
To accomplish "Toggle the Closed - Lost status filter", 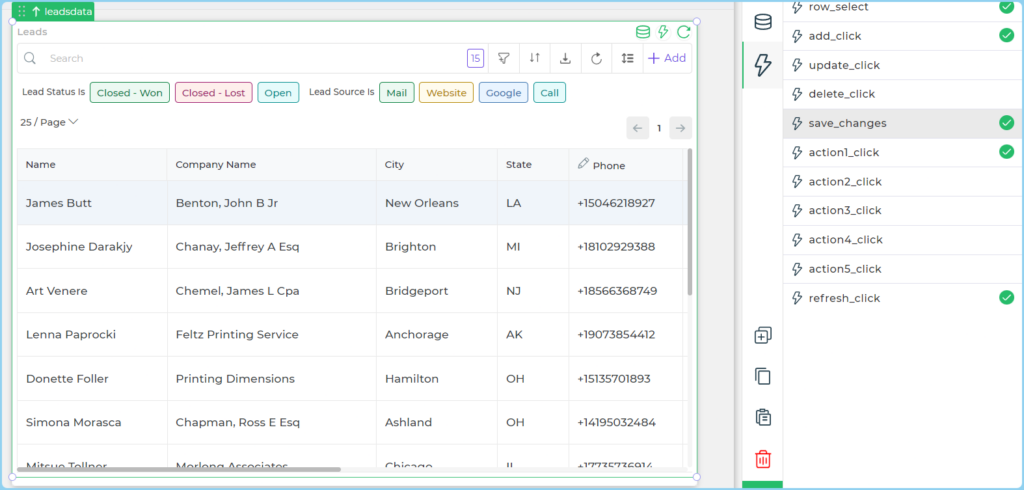I will pos(213,93).
